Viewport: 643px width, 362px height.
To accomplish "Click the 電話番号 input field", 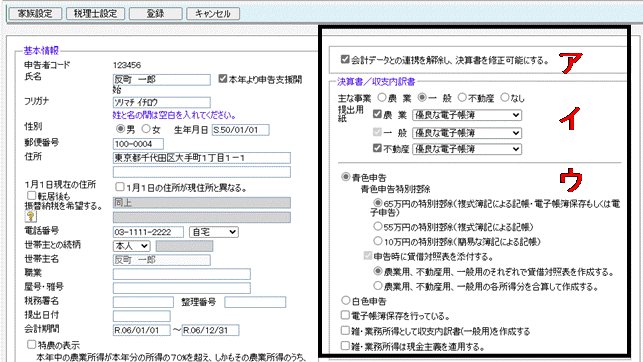I will [148, 232].
